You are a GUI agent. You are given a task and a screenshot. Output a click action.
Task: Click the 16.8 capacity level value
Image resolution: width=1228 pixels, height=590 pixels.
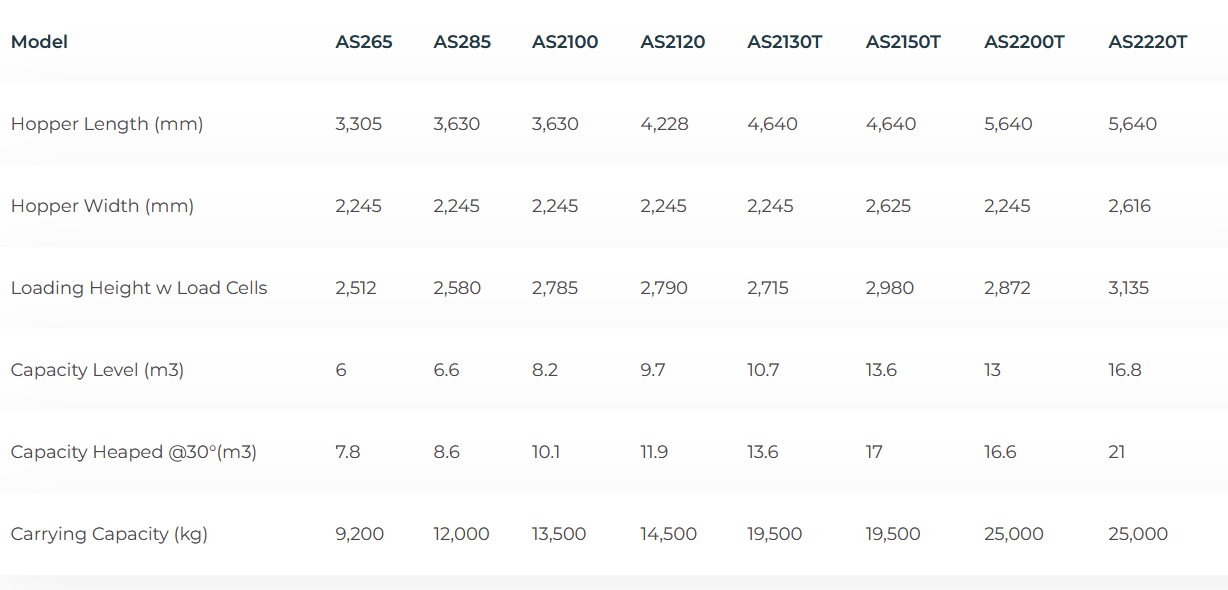pos(1125,370)
